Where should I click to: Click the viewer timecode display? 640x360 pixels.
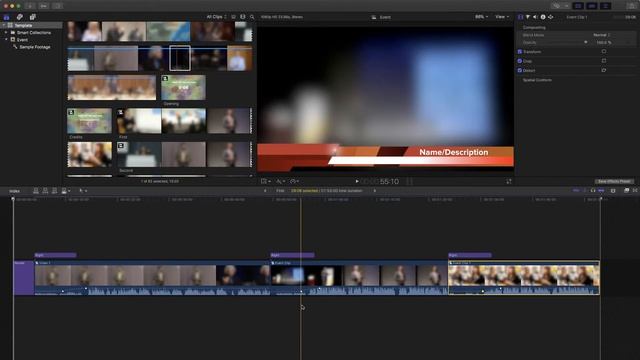380,182
